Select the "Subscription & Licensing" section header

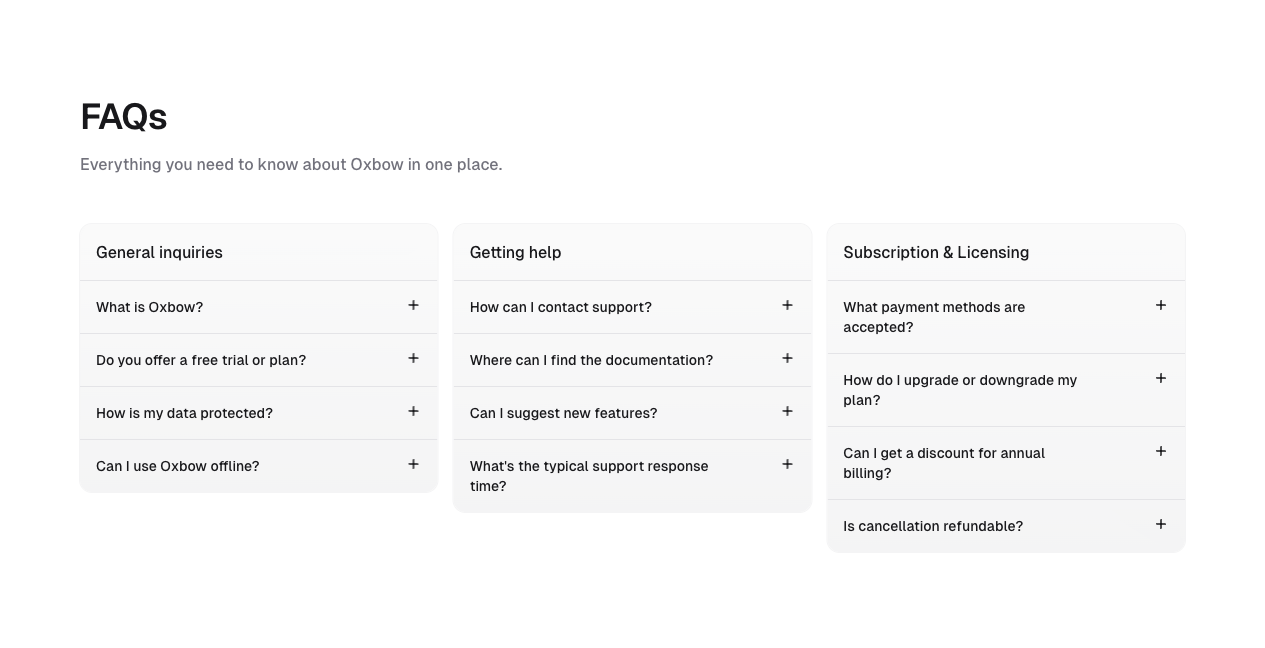point(935,253)
